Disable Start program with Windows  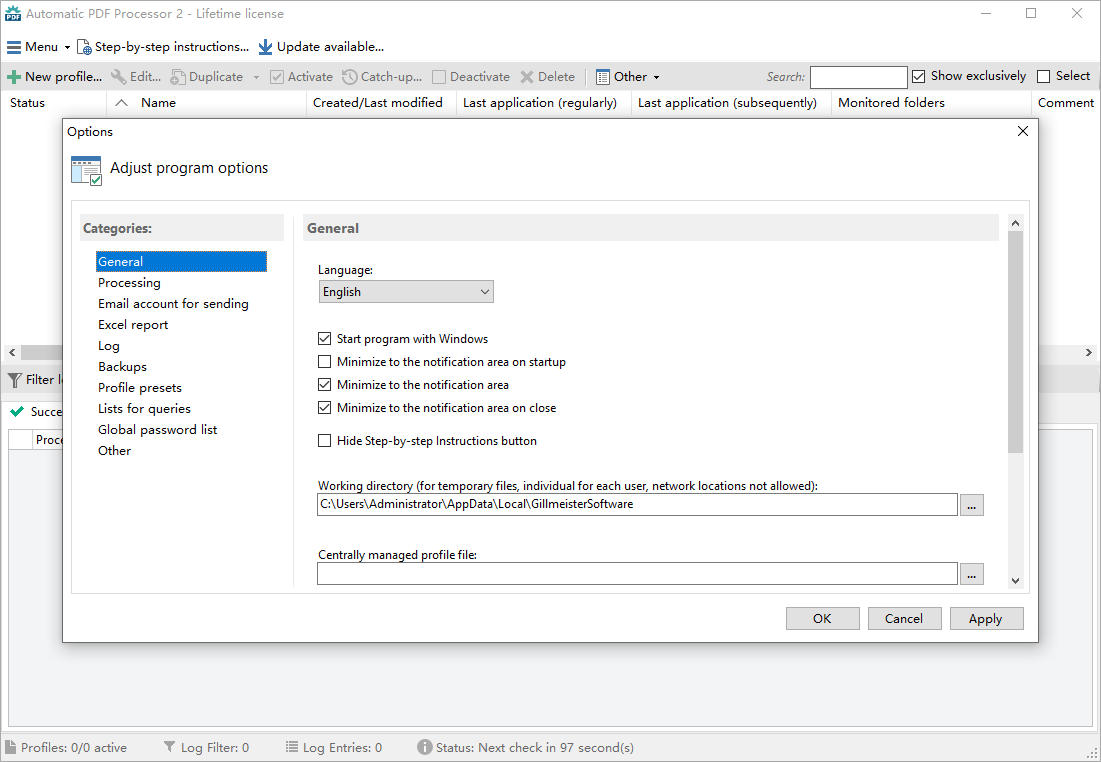pos(324,338)
